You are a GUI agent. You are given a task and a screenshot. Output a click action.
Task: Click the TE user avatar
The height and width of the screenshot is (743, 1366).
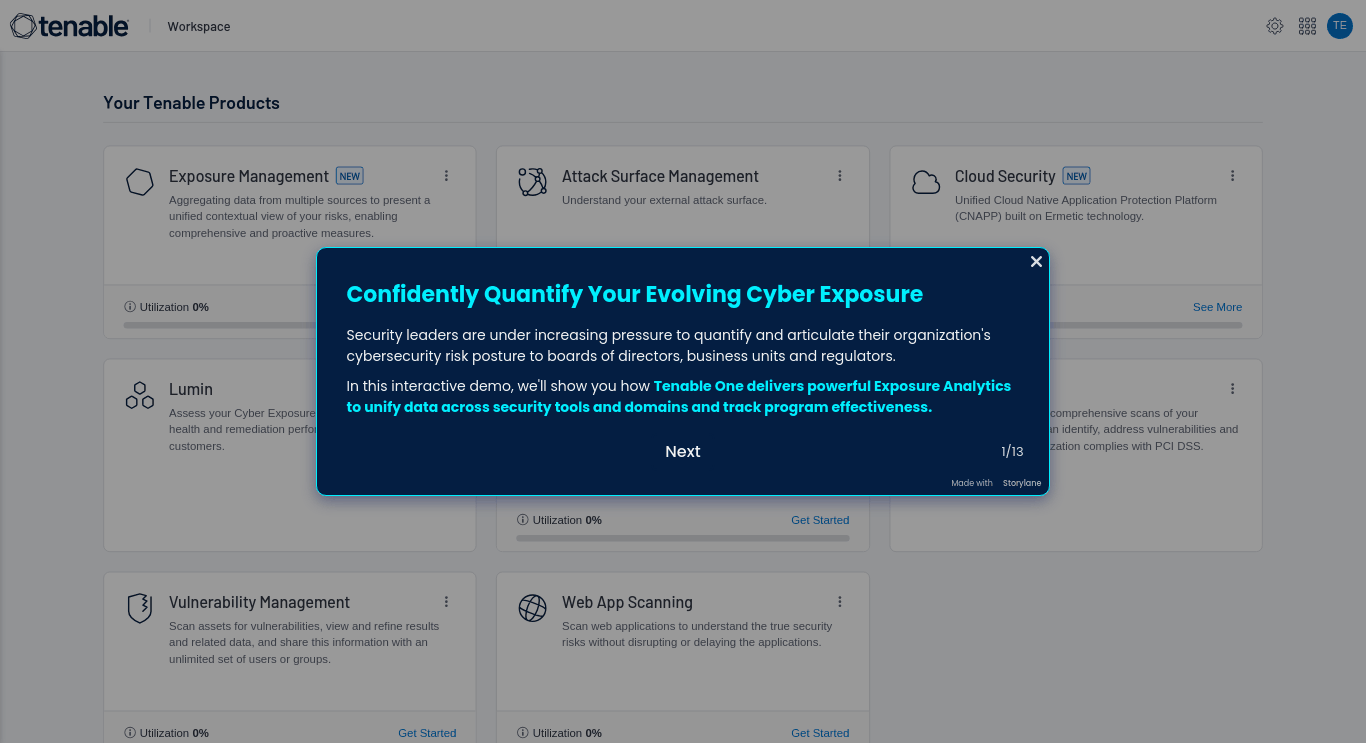pos(1340,26)
